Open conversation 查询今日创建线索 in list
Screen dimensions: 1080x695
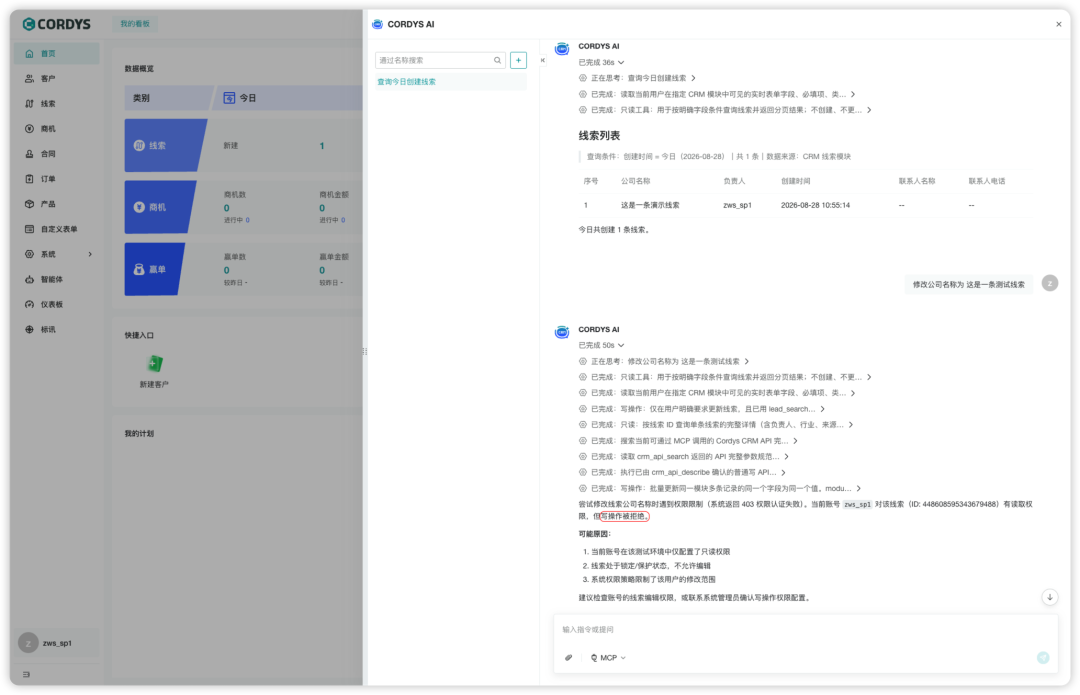450,82
